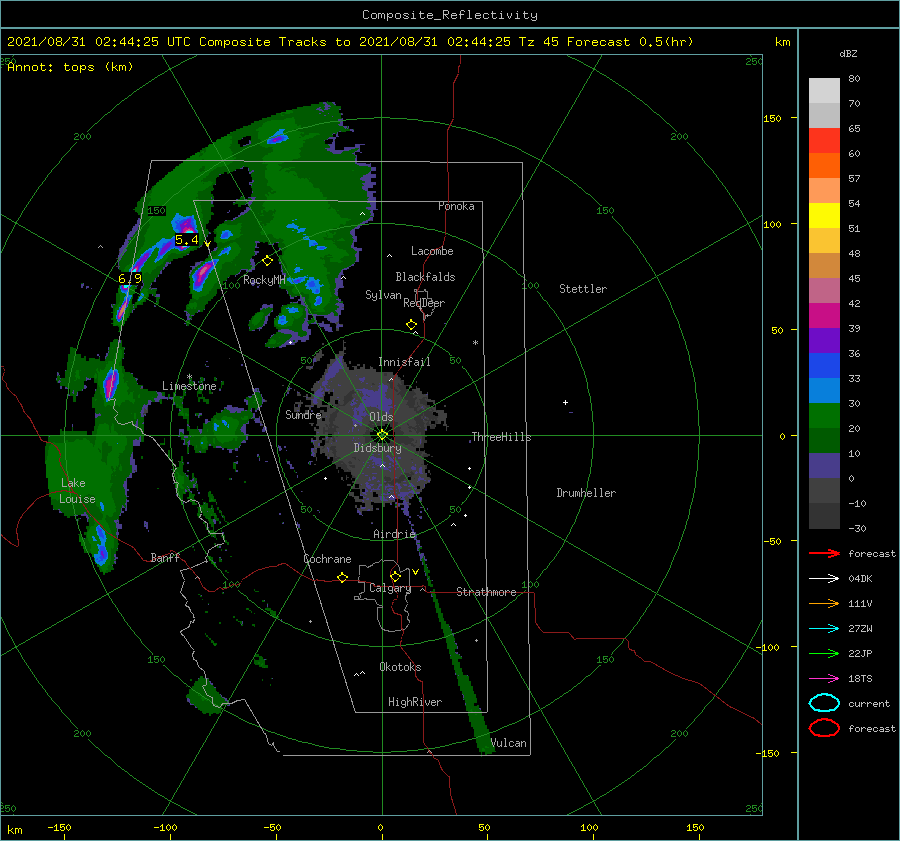This screenshot has height=841, width=900.
Task: Click the Airdrie label
Action: tap(394, 534)
